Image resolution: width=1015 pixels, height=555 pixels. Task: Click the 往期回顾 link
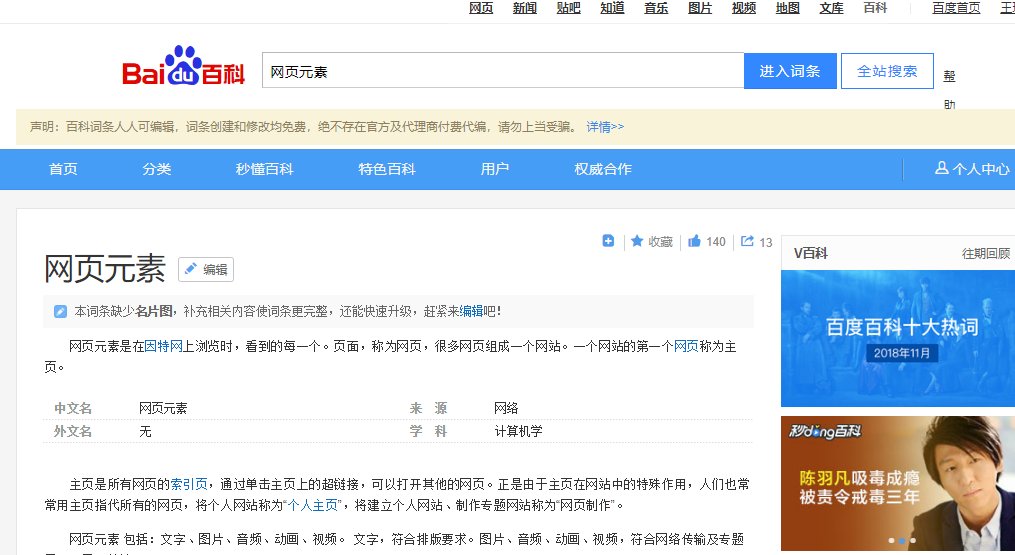(x=985, y=253)
